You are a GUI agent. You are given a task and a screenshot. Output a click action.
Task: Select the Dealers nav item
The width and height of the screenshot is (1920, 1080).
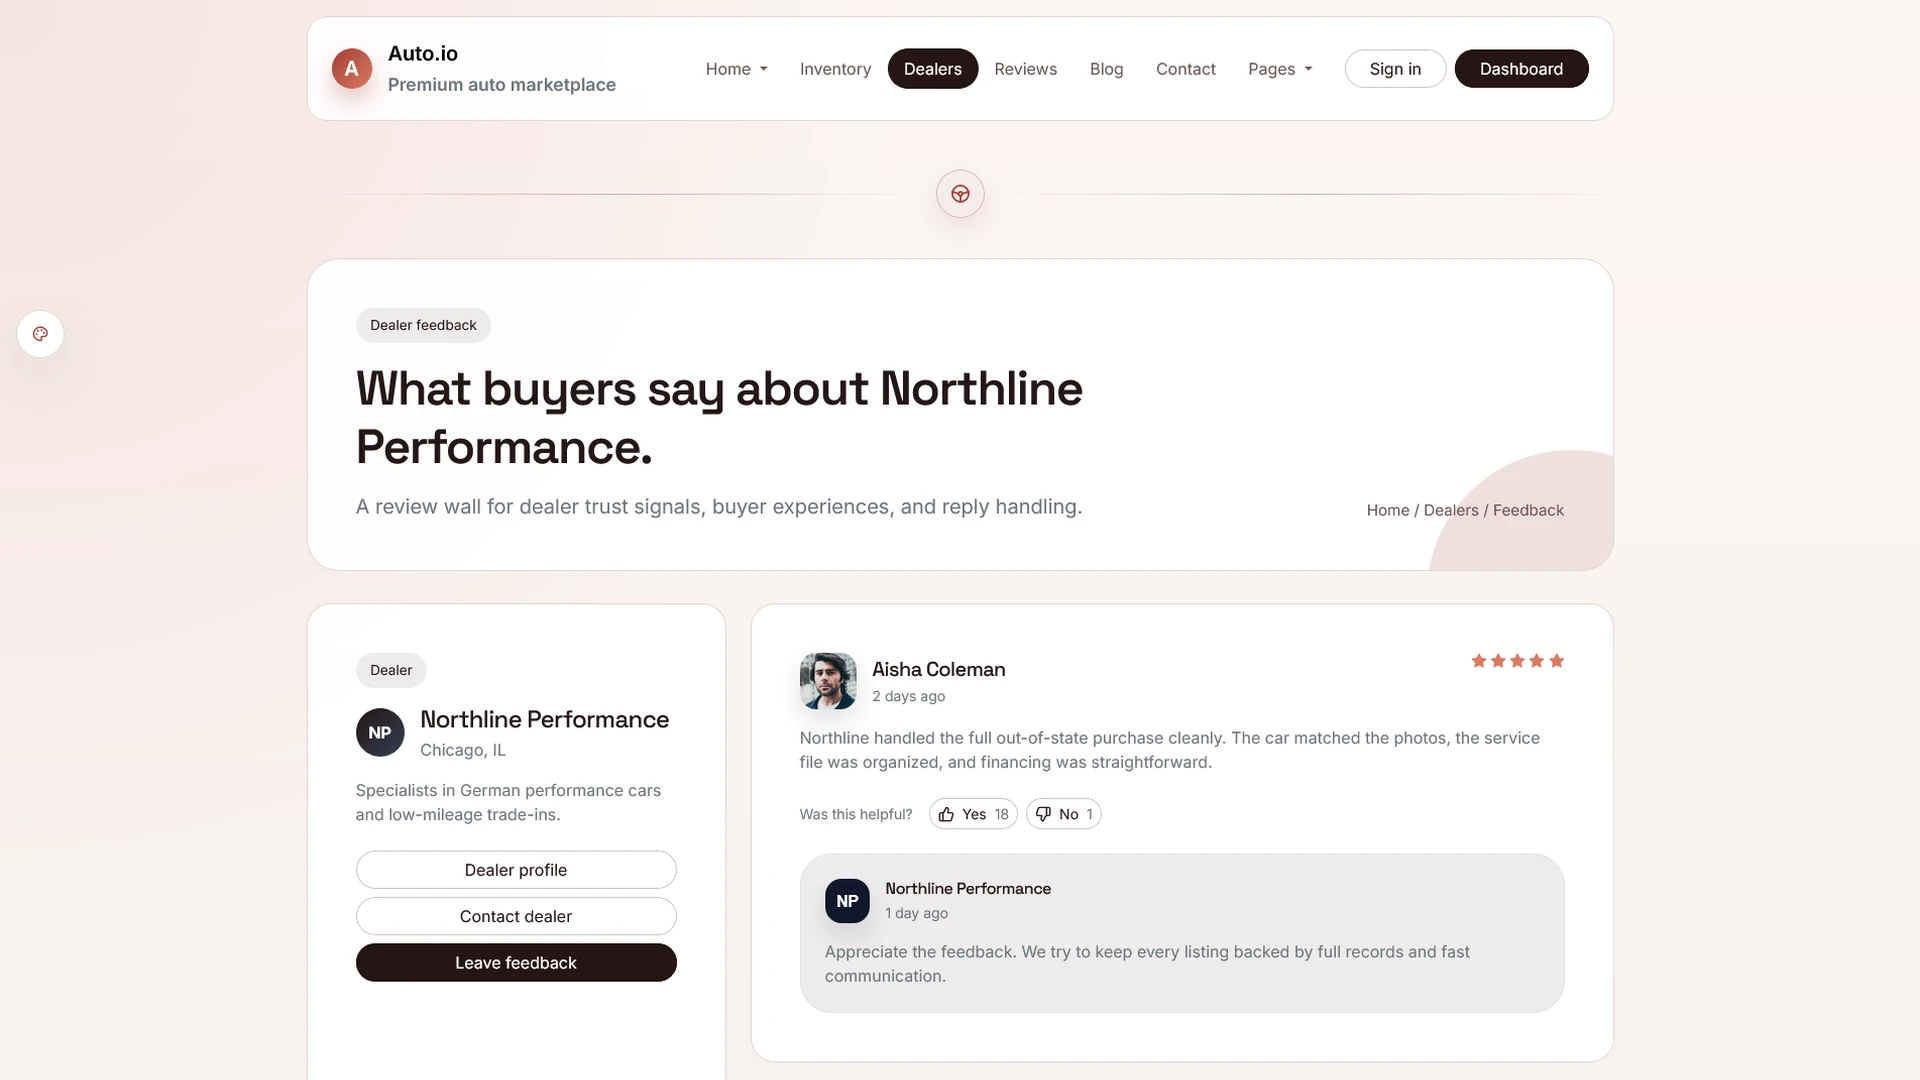tap(933, 69)
